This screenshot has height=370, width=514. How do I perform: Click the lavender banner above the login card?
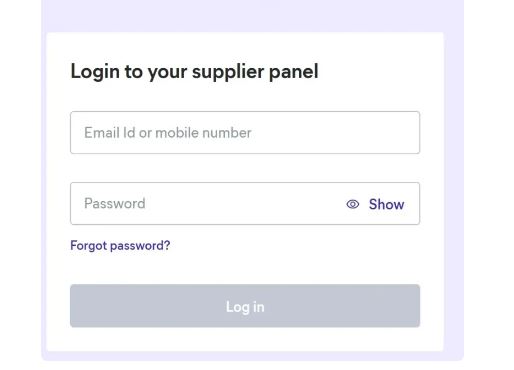(252, 16)
